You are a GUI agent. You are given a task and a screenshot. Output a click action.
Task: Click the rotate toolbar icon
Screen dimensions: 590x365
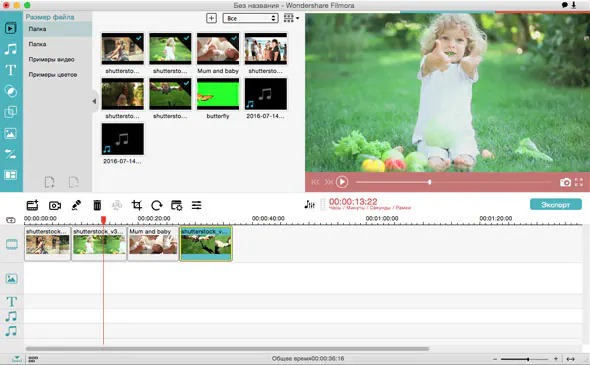pos(157,205)
